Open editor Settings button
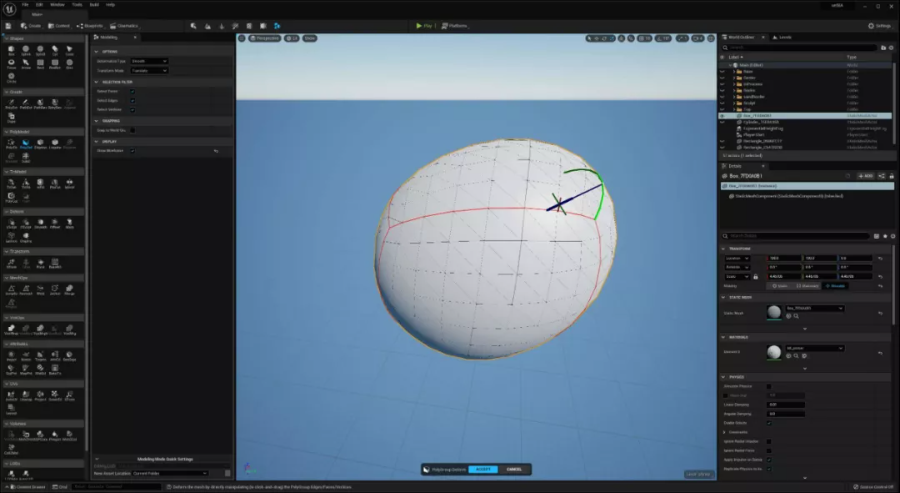The image size is (900, 493). (879, 26)
